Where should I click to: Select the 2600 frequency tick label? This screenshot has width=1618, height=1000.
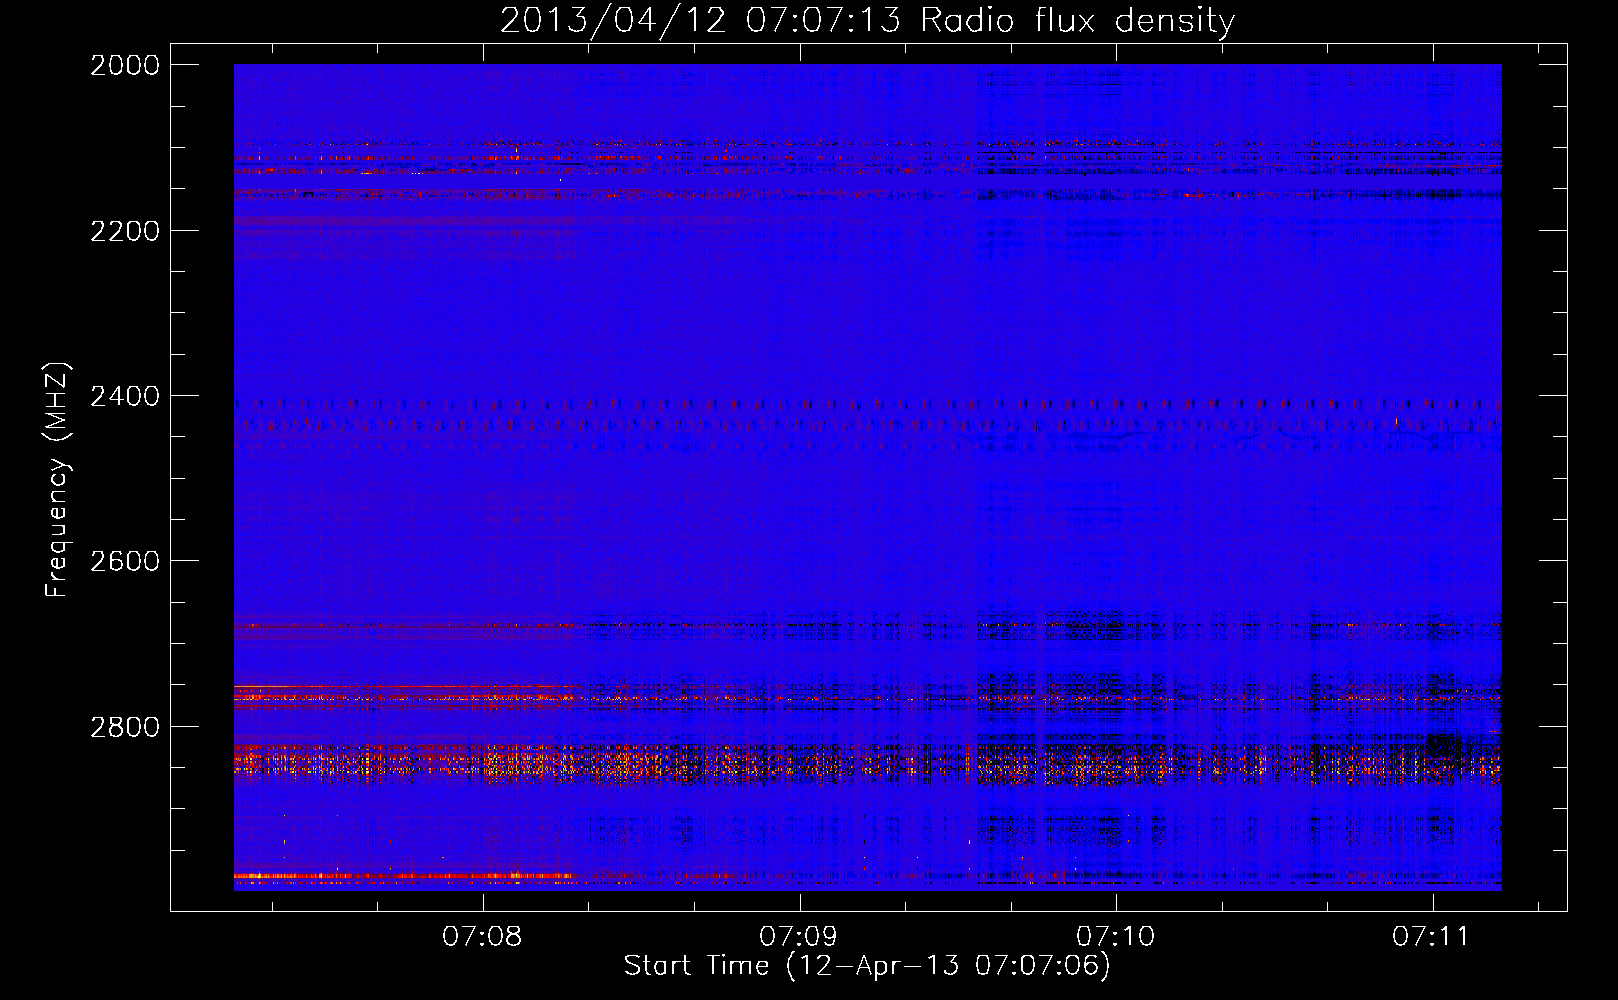[125, 561]
